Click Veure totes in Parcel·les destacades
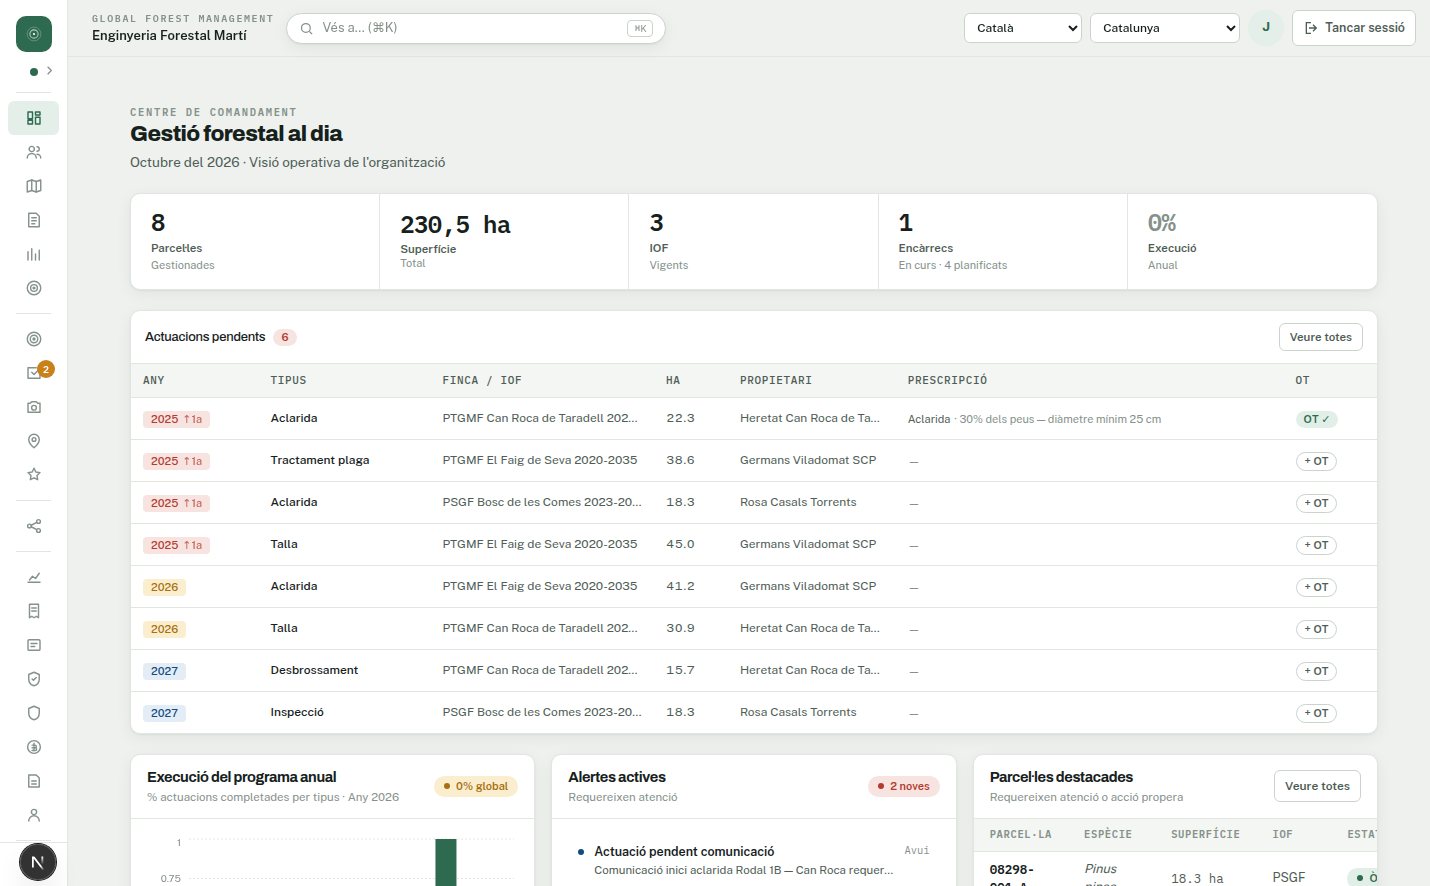The height and width of the screenshot is (886, 1430). (1317, 786)
